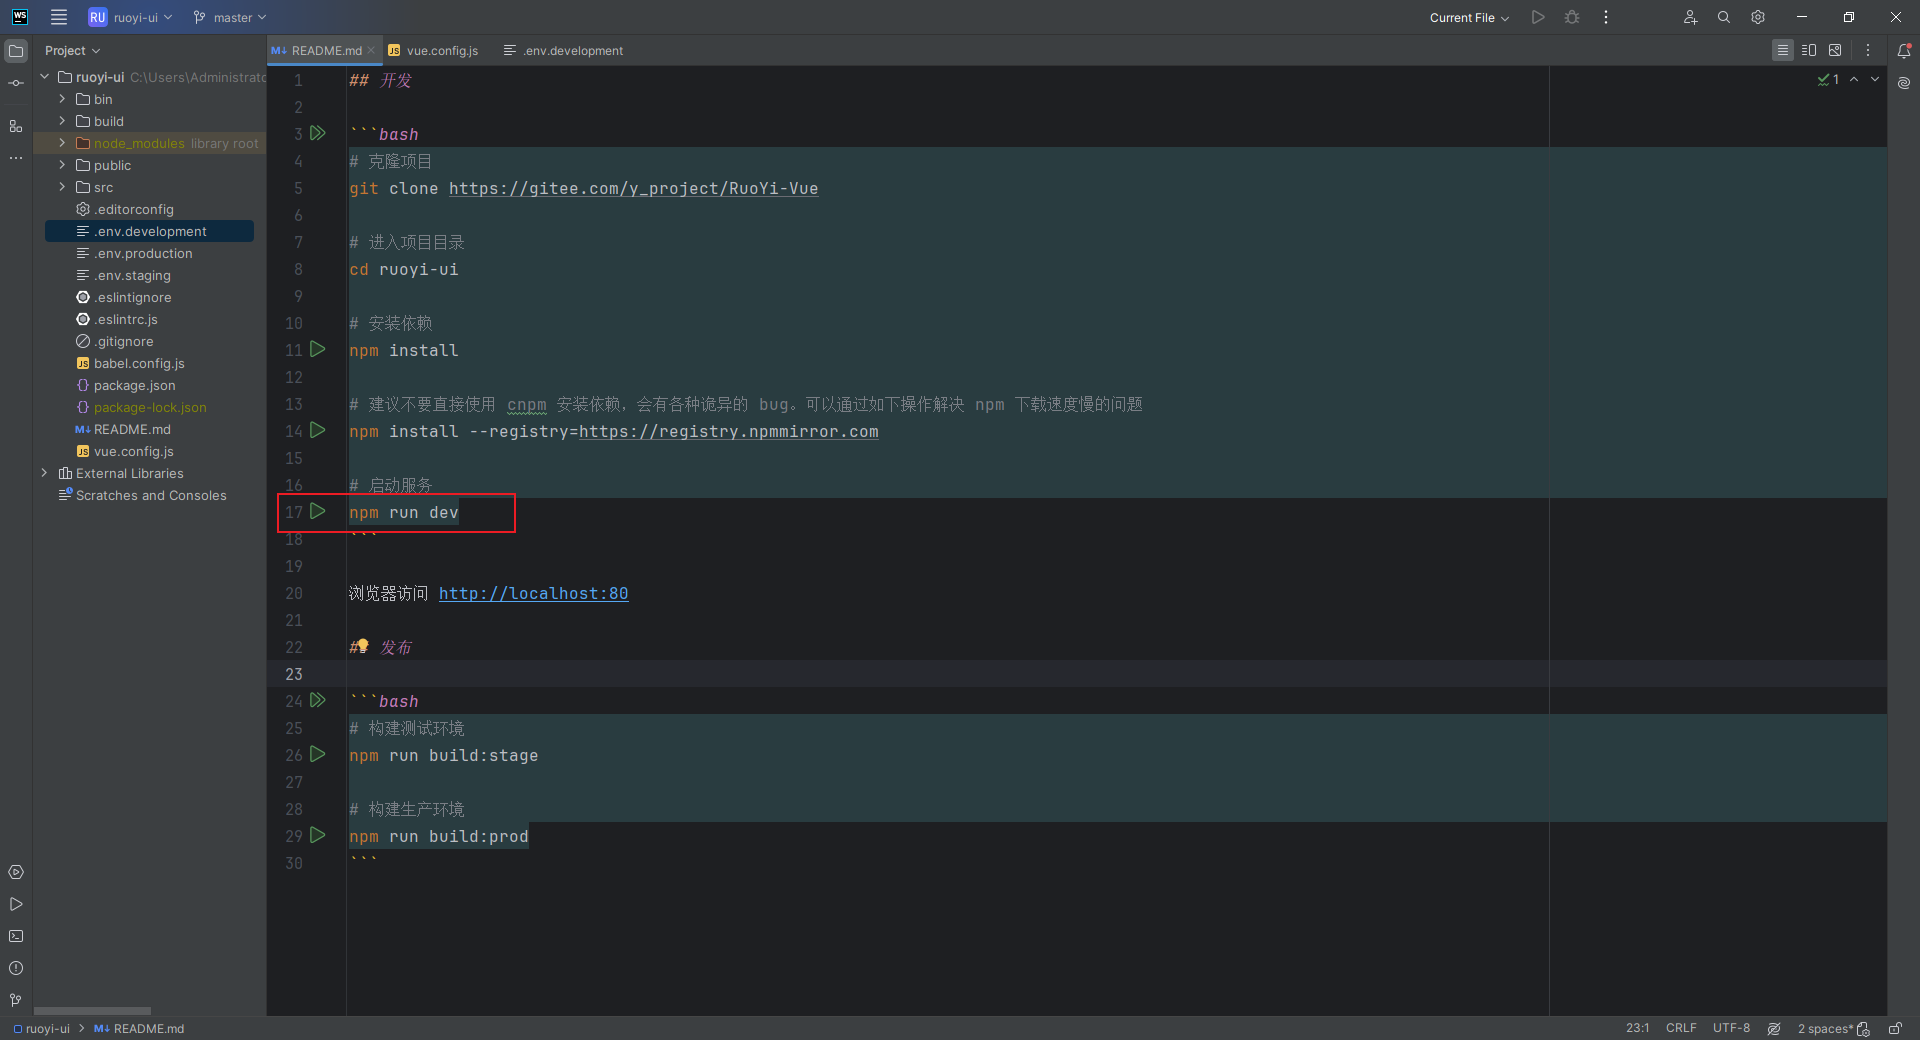Go to line via 23:1 indicator
The height and width of the screenshot is (1040, 1920).
point(1637,1028)
